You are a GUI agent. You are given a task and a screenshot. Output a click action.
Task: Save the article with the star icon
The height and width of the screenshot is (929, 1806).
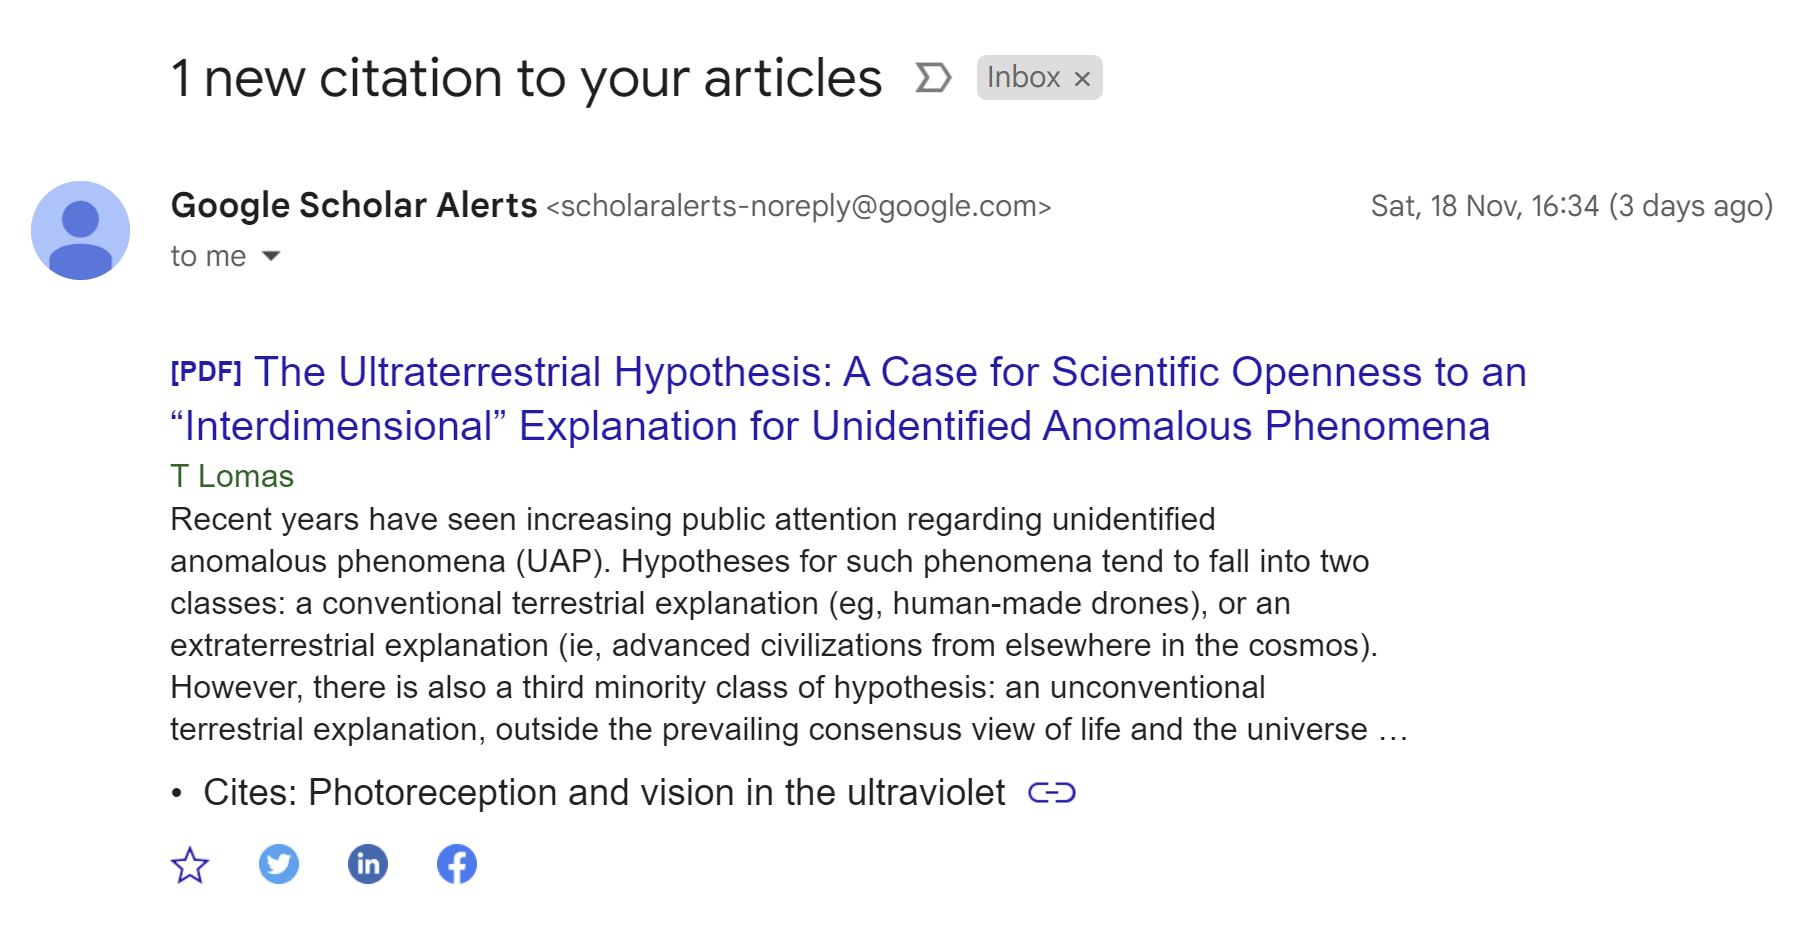189,865
